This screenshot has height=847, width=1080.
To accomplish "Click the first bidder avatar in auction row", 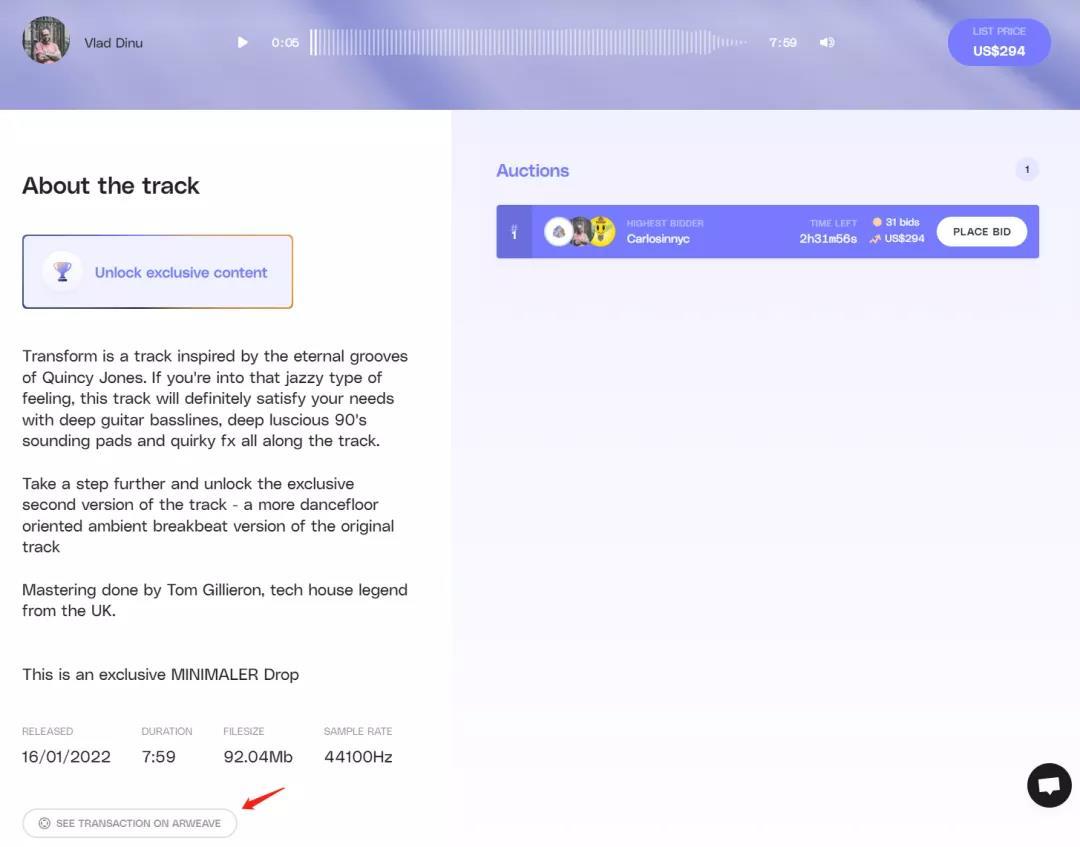I will (558, 232).
